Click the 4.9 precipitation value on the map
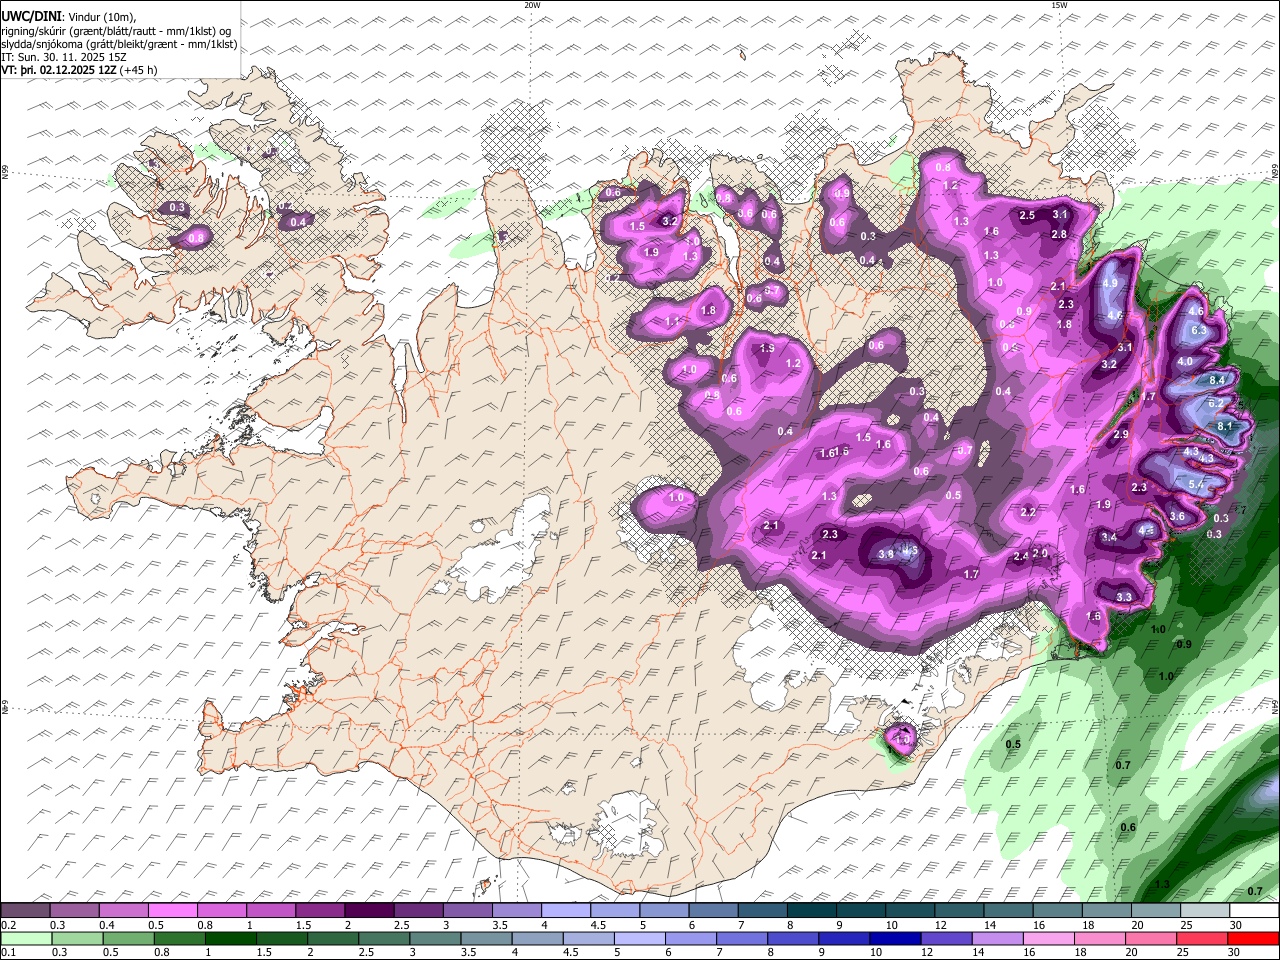The image size is (1280, 960). pyautogui.click(x=1110, y=283)
